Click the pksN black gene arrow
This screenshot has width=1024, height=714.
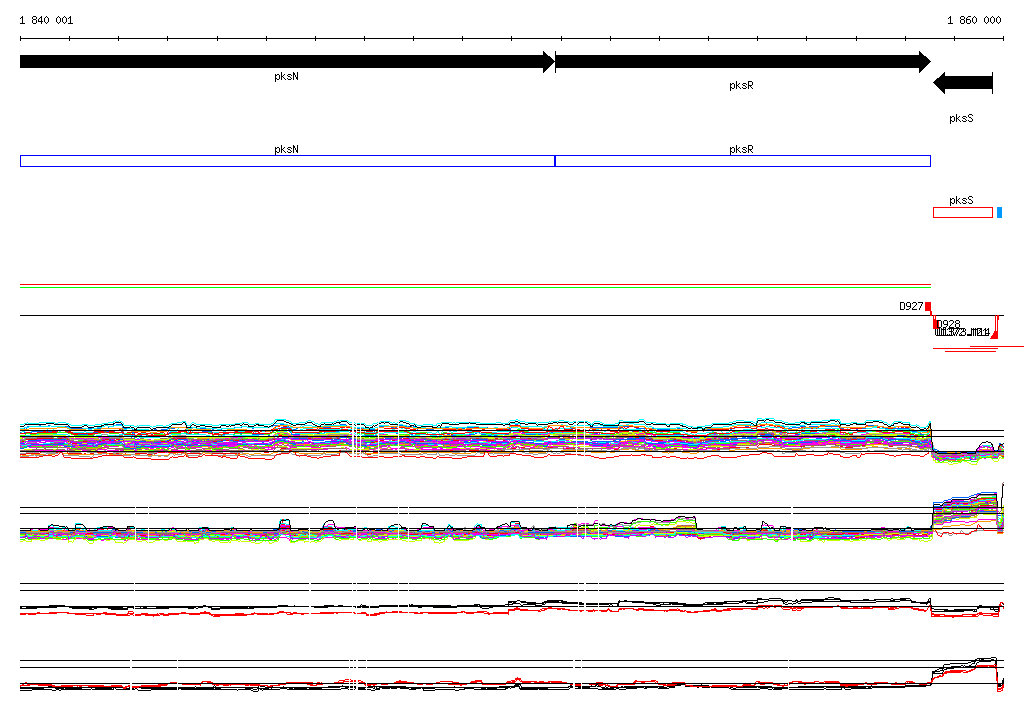pos(286,62)
